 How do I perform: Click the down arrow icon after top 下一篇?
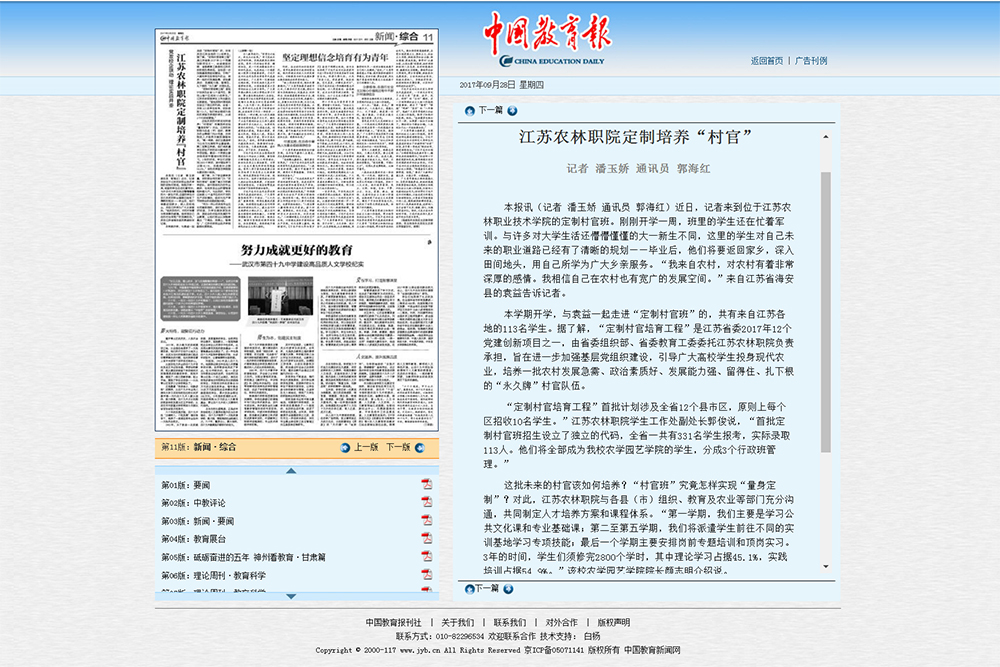pyautogui.click(x=512, y=111)
